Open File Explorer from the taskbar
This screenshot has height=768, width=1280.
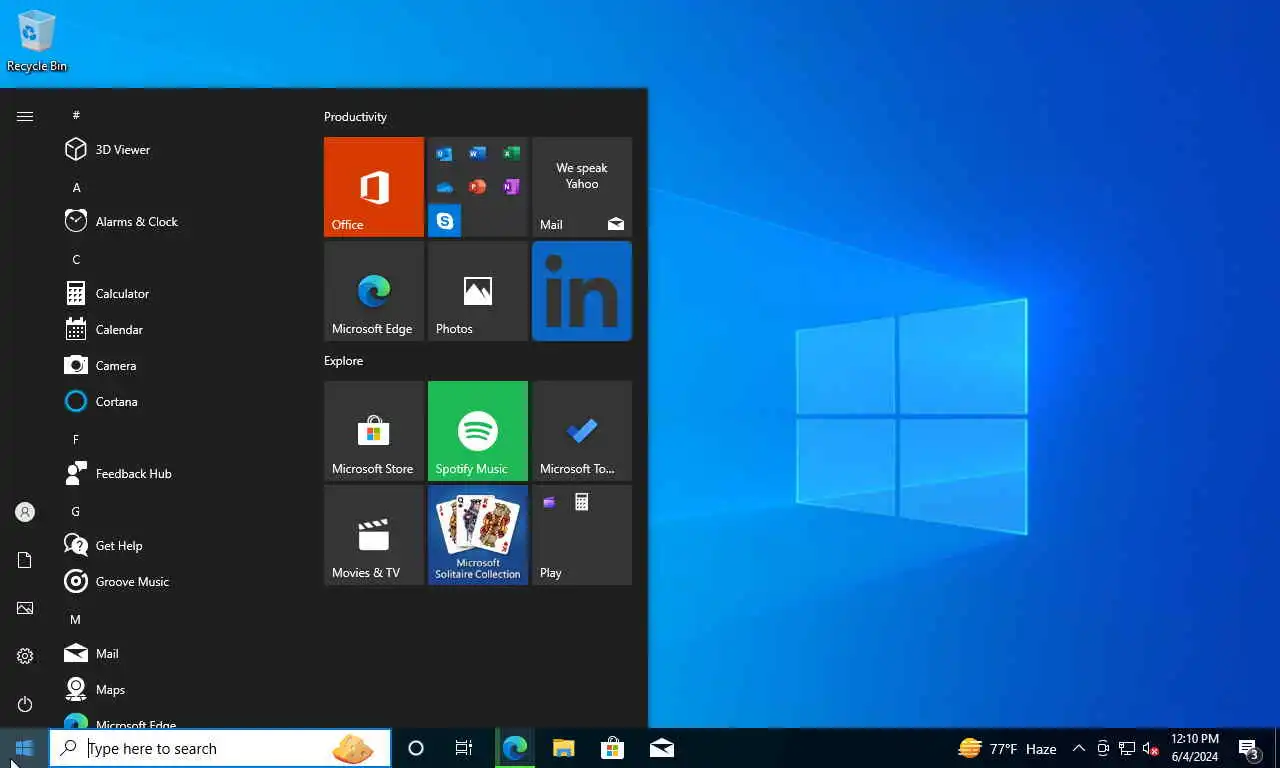(564, 748)
